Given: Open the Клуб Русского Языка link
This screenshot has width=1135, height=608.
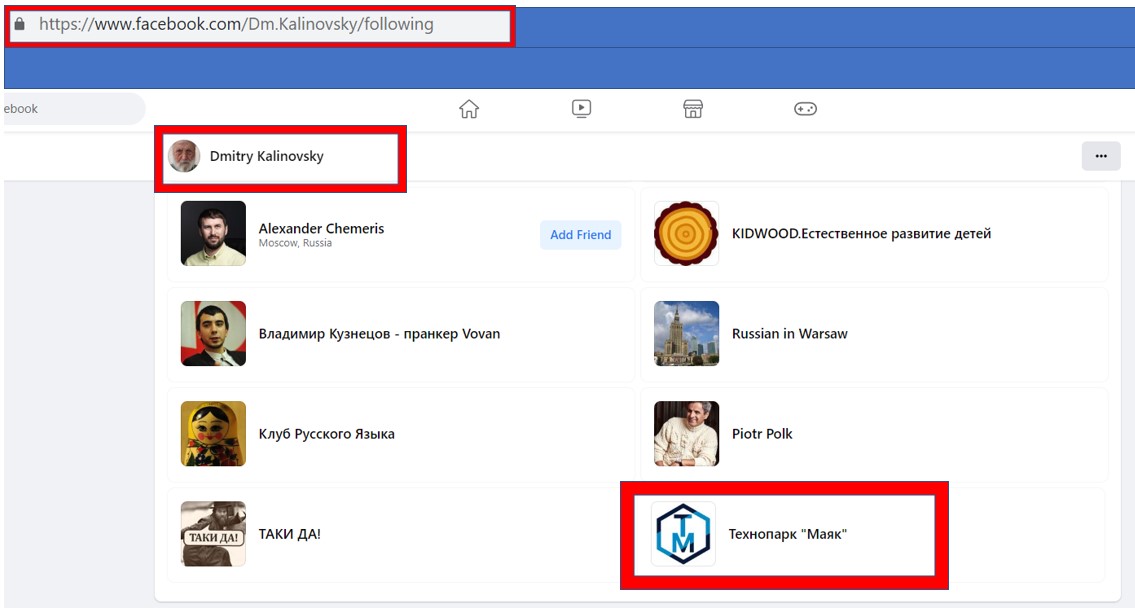Looking at the screenshot, I should point(326,434).
